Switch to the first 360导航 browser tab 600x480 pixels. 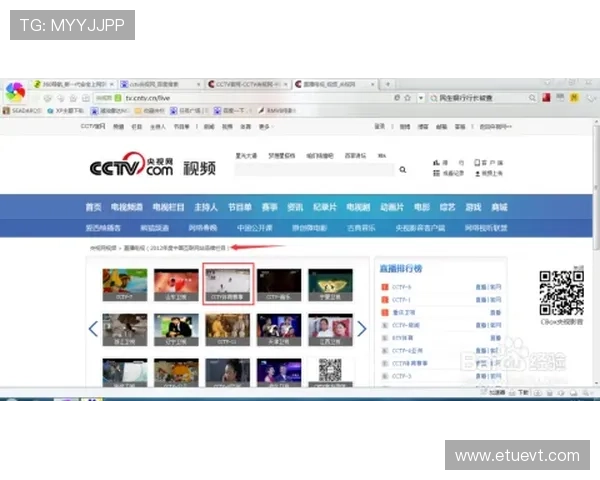click(74, 84)
